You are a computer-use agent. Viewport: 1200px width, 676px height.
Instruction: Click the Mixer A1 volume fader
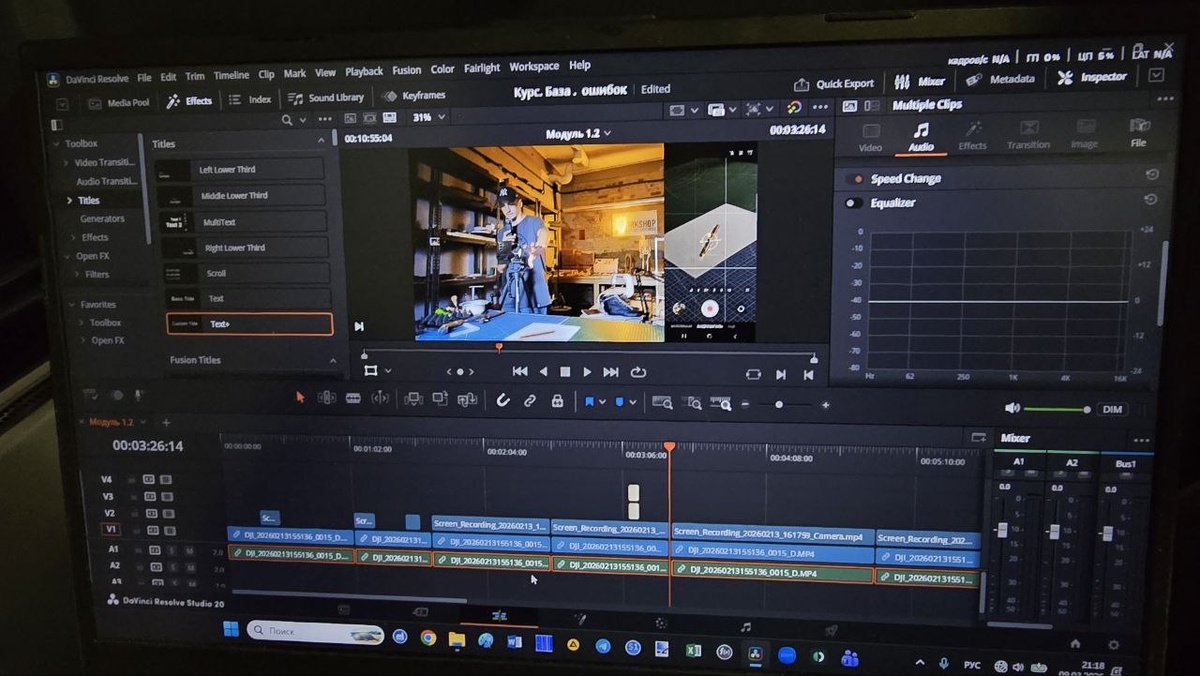[1001, 530]
